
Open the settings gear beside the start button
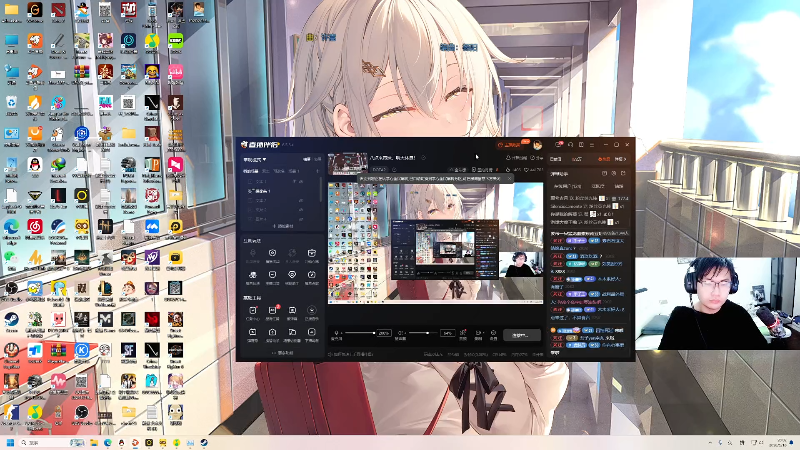493,333
